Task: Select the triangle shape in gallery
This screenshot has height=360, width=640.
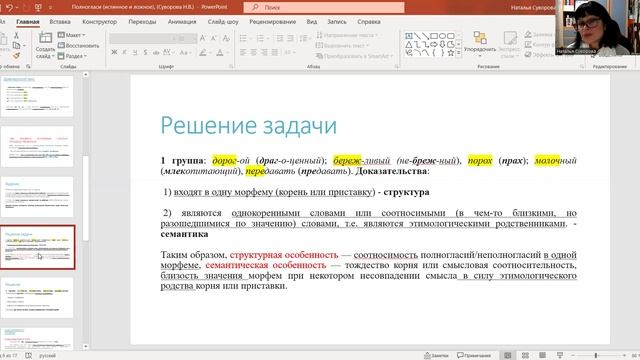Action: pyautogui.click(x=409, y=44)
